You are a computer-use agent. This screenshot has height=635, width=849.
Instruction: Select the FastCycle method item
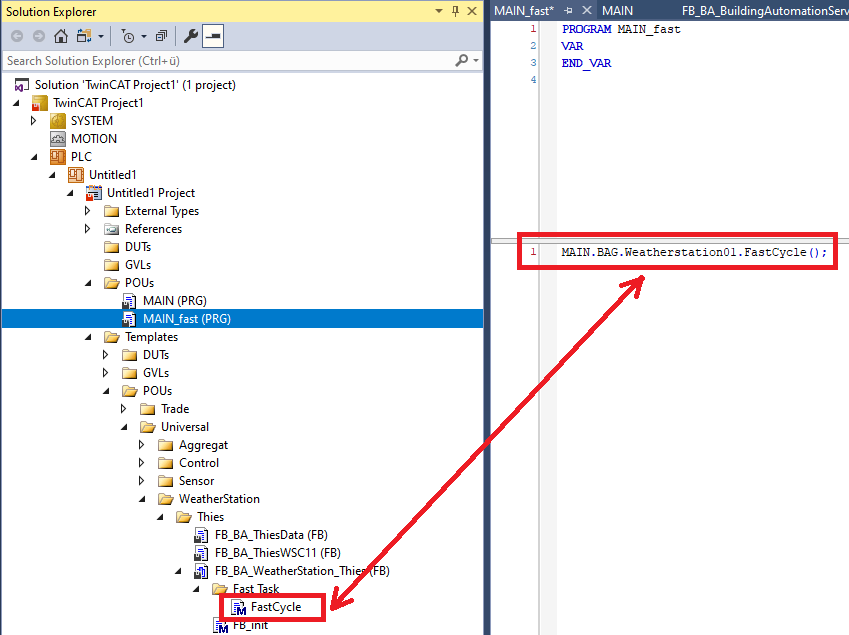[x=275, y=607]
